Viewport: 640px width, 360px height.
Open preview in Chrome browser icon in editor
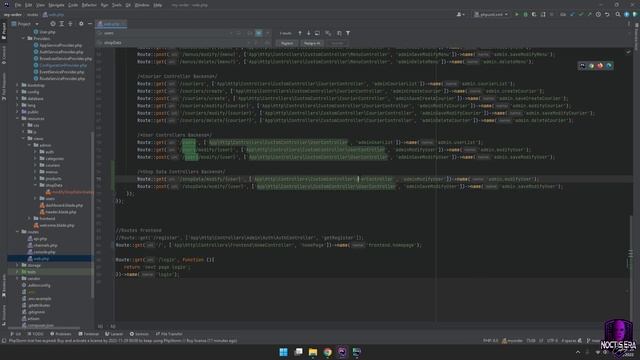tap(591, 66)
